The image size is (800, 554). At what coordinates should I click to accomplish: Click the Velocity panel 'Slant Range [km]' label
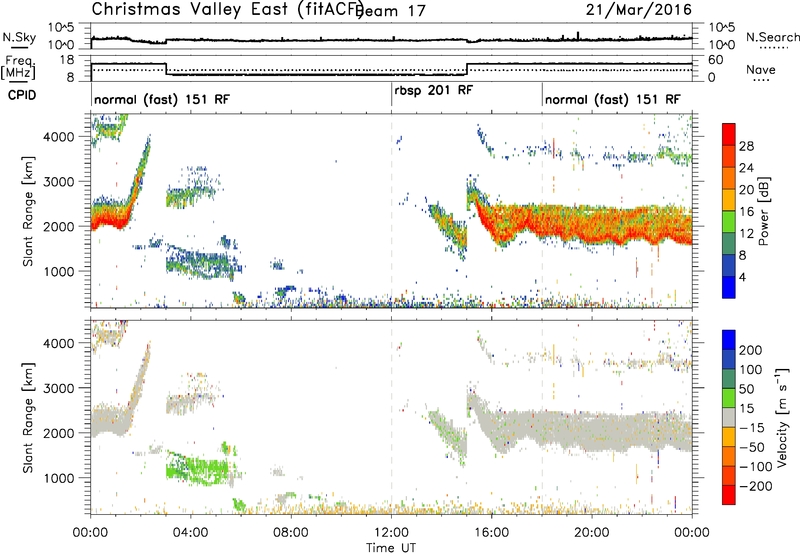pos(28,417)
